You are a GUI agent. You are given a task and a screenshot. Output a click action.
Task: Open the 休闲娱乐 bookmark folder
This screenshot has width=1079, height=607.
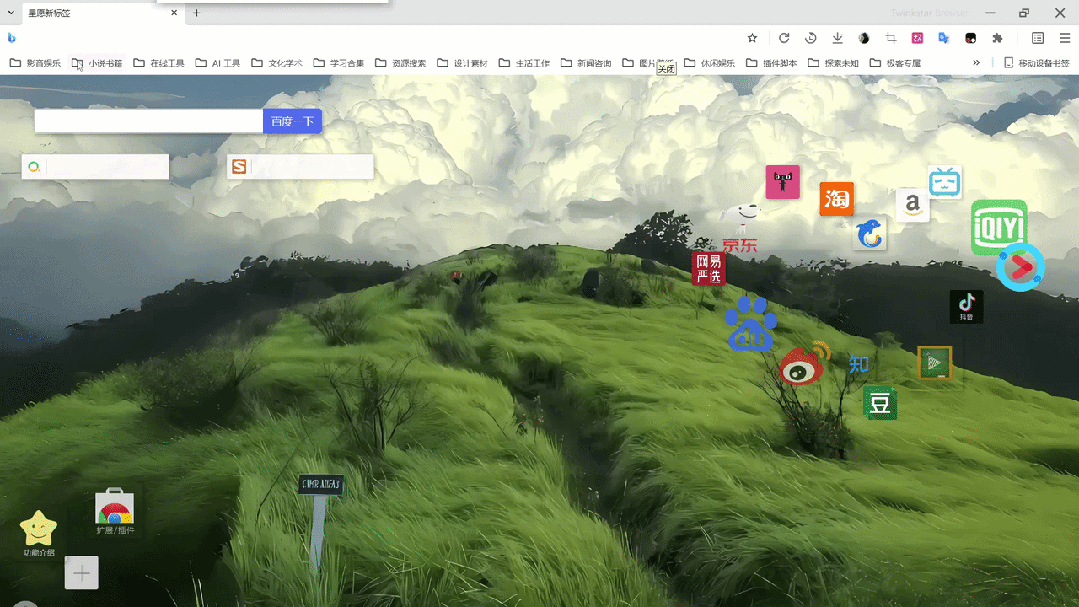pyautogui.click(x=709, y=63)
